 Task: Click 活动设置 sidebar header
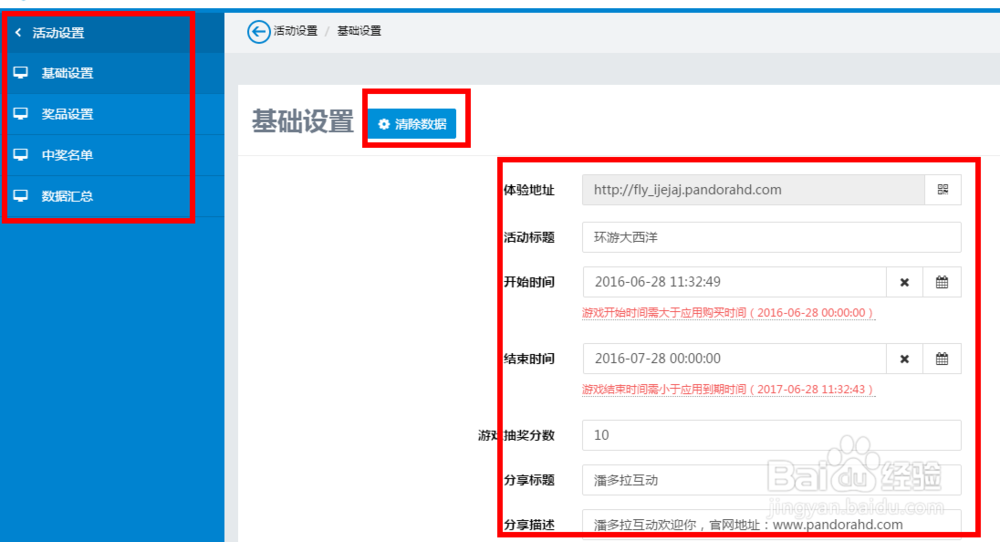pos(112,33)
